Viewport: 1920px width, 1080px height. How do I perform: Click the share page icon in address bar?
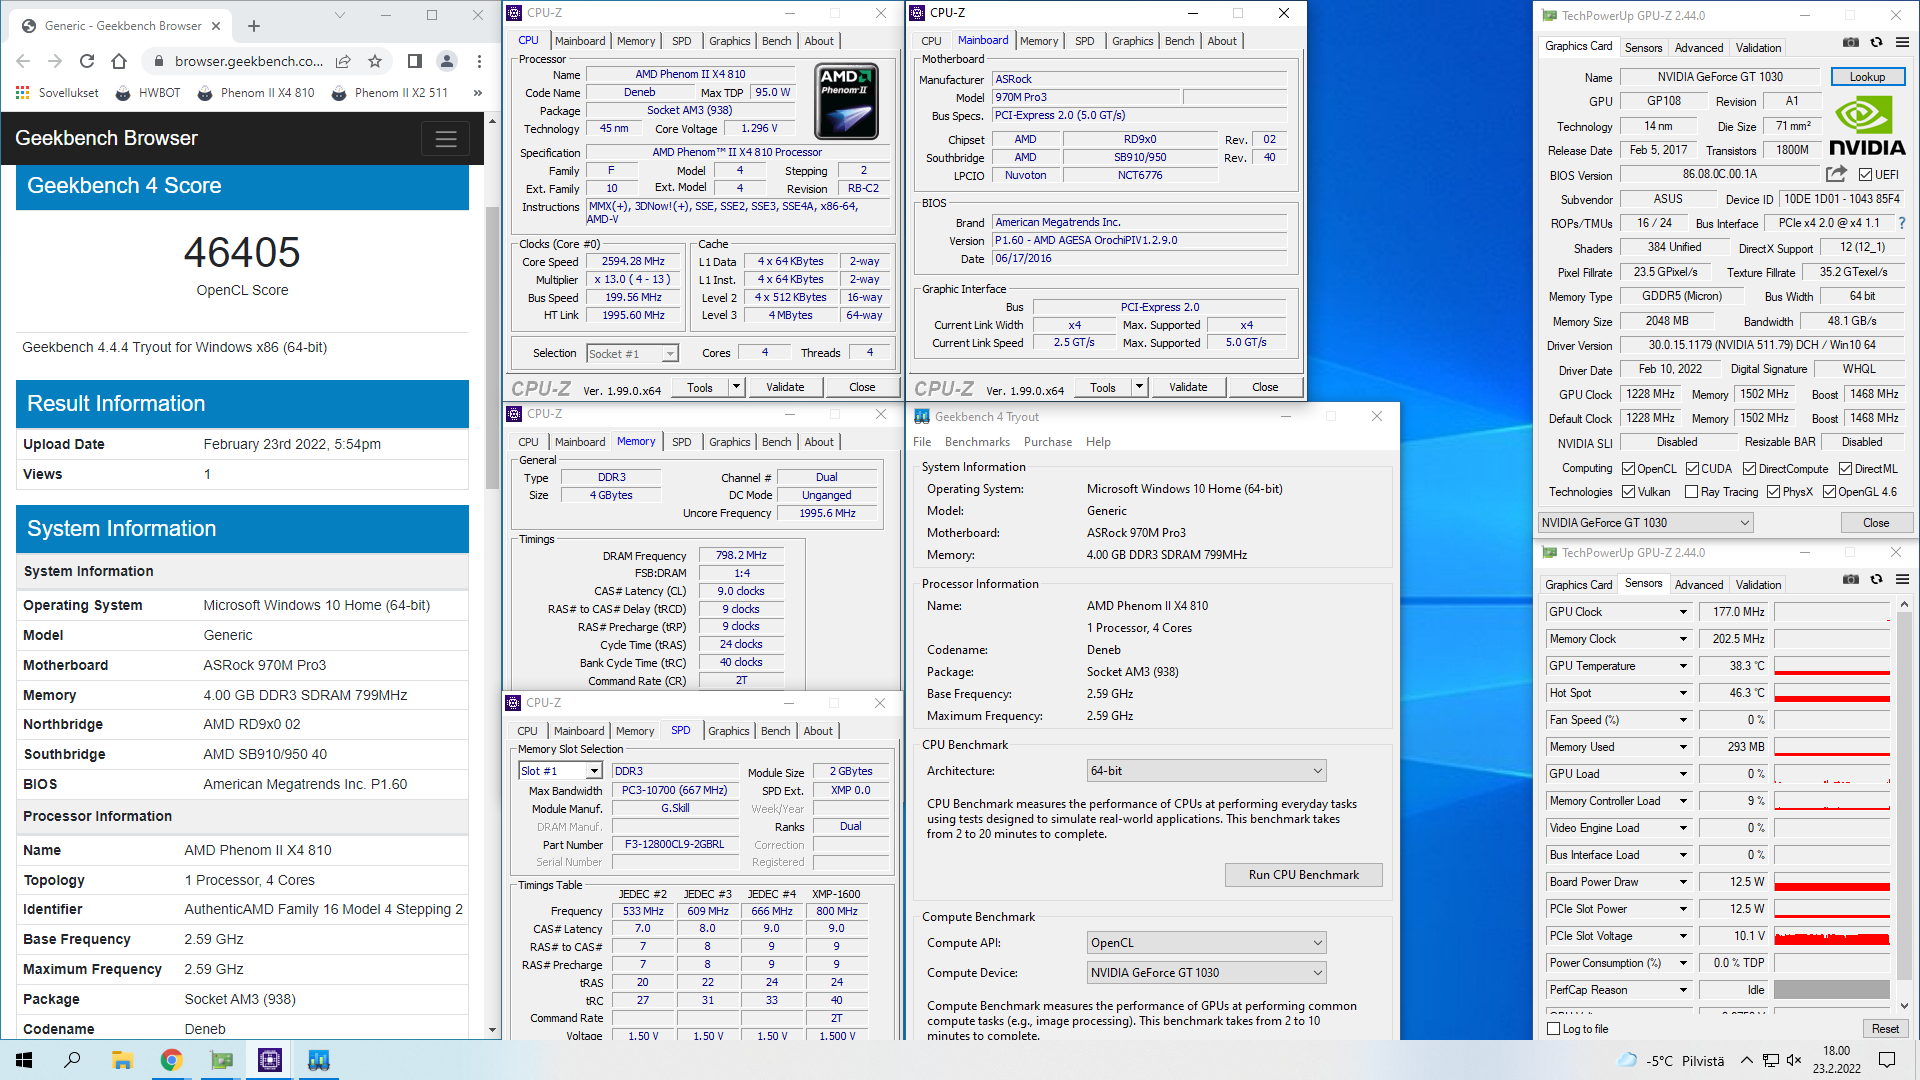(x=343, y=61)
